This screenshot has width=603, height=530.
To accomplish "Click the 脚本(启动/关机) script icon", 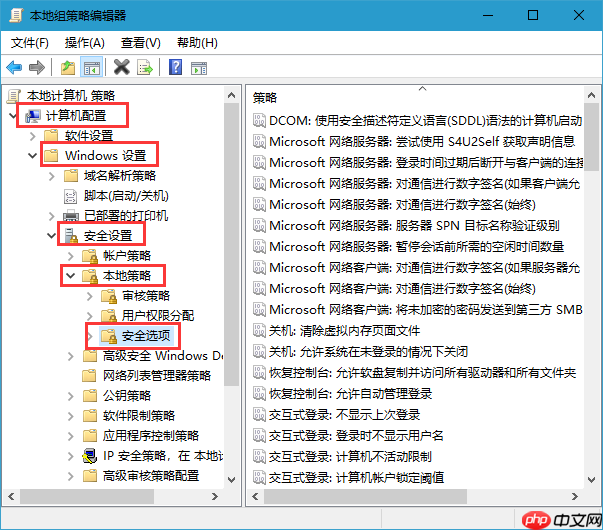I will coord(70,196).
